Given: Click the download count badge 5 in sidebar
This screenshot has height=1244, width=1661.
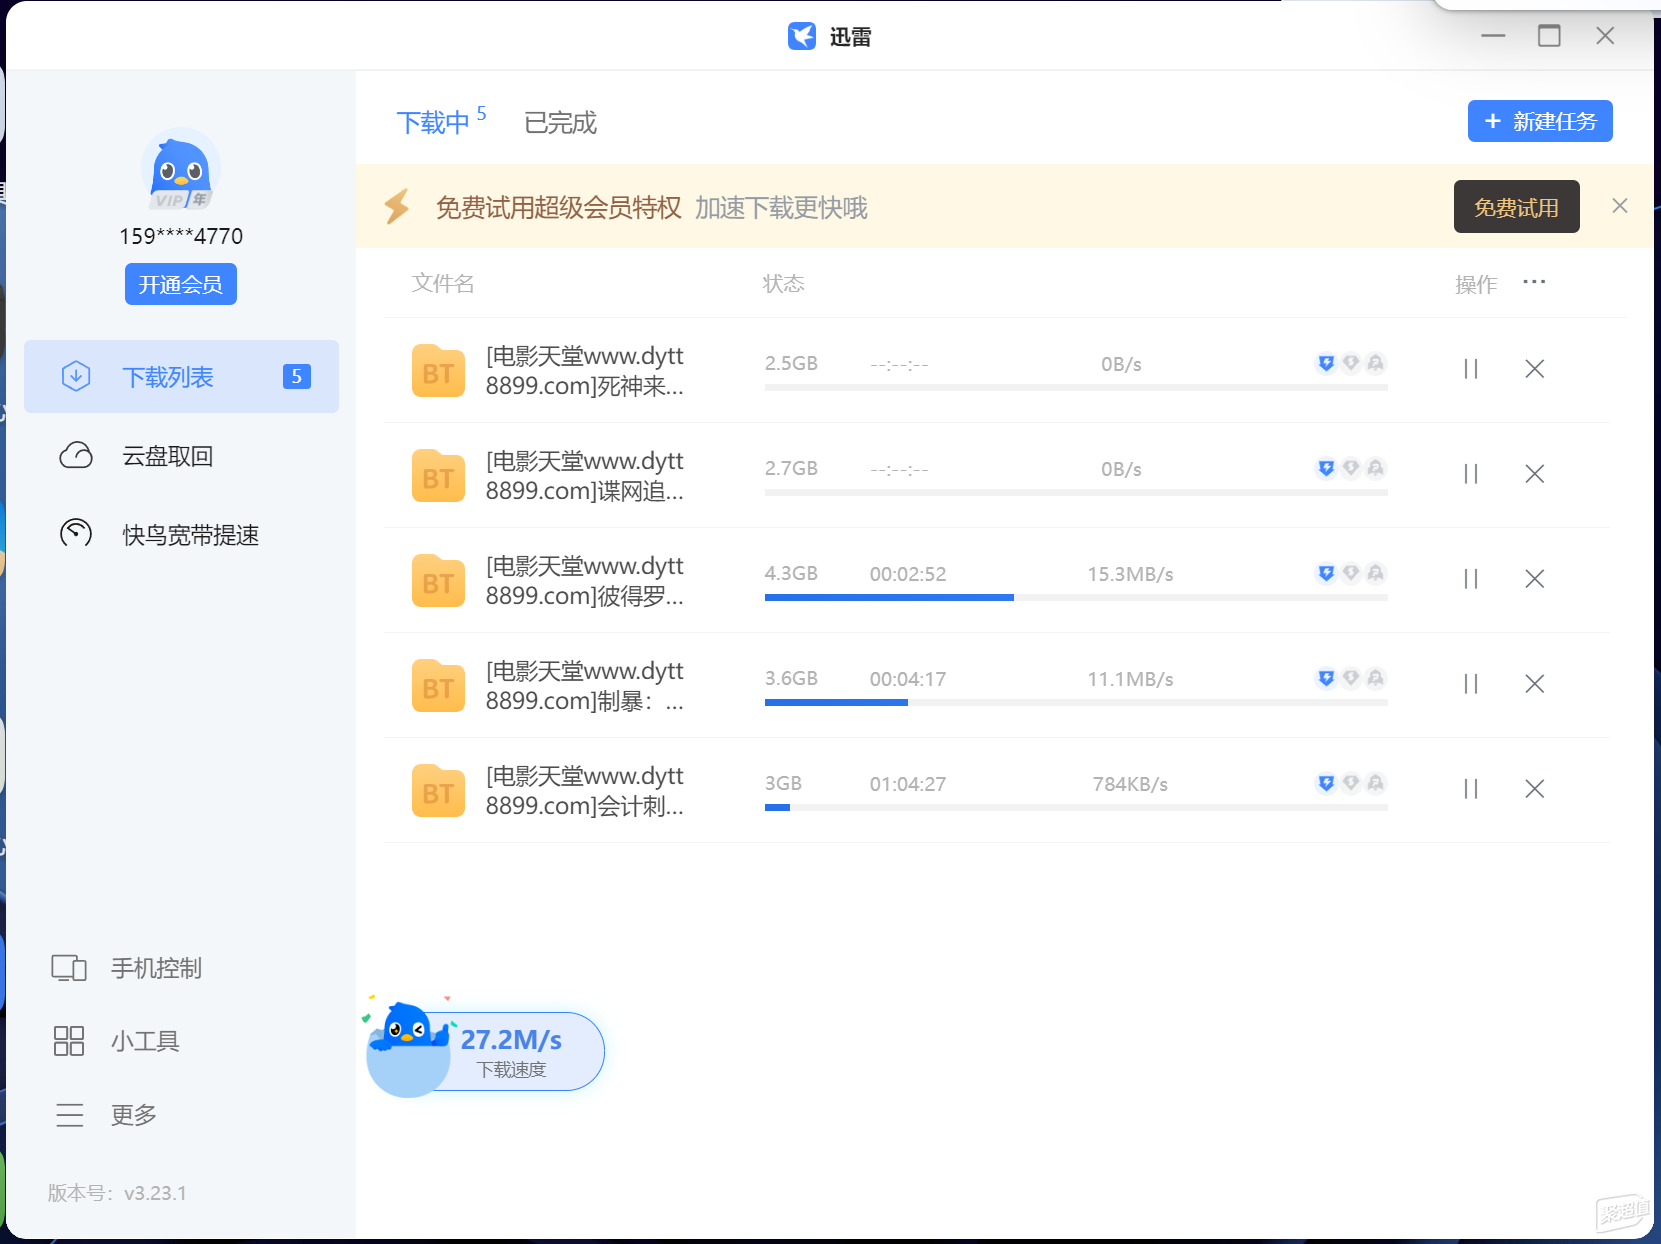Looking at the screenshot, I should click(x=297, y=376).
